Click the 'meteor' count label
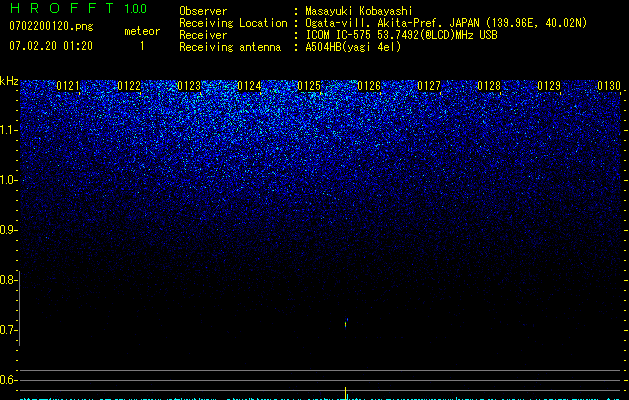This screenshot has height=400, width=629. pos(142,31)
